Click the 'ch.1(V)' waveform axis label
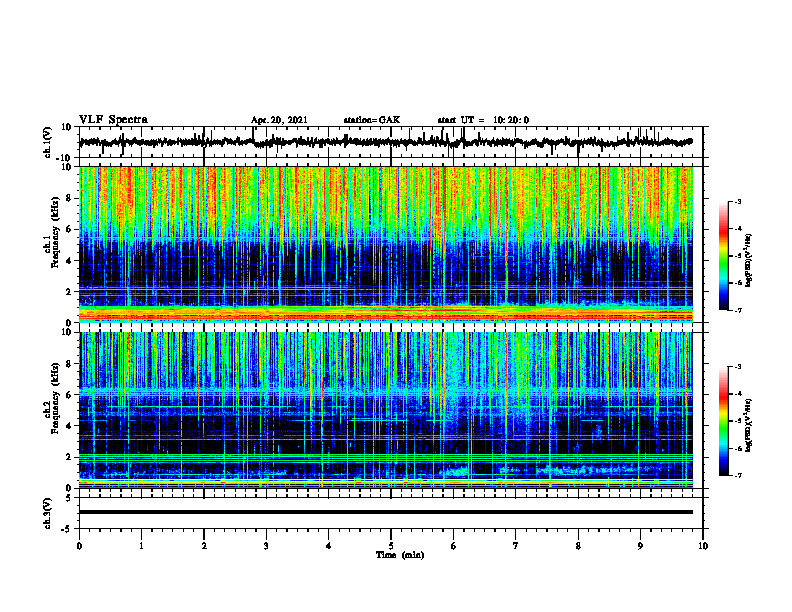Viewport: 792px width, 612px height. tap(49, 142)
